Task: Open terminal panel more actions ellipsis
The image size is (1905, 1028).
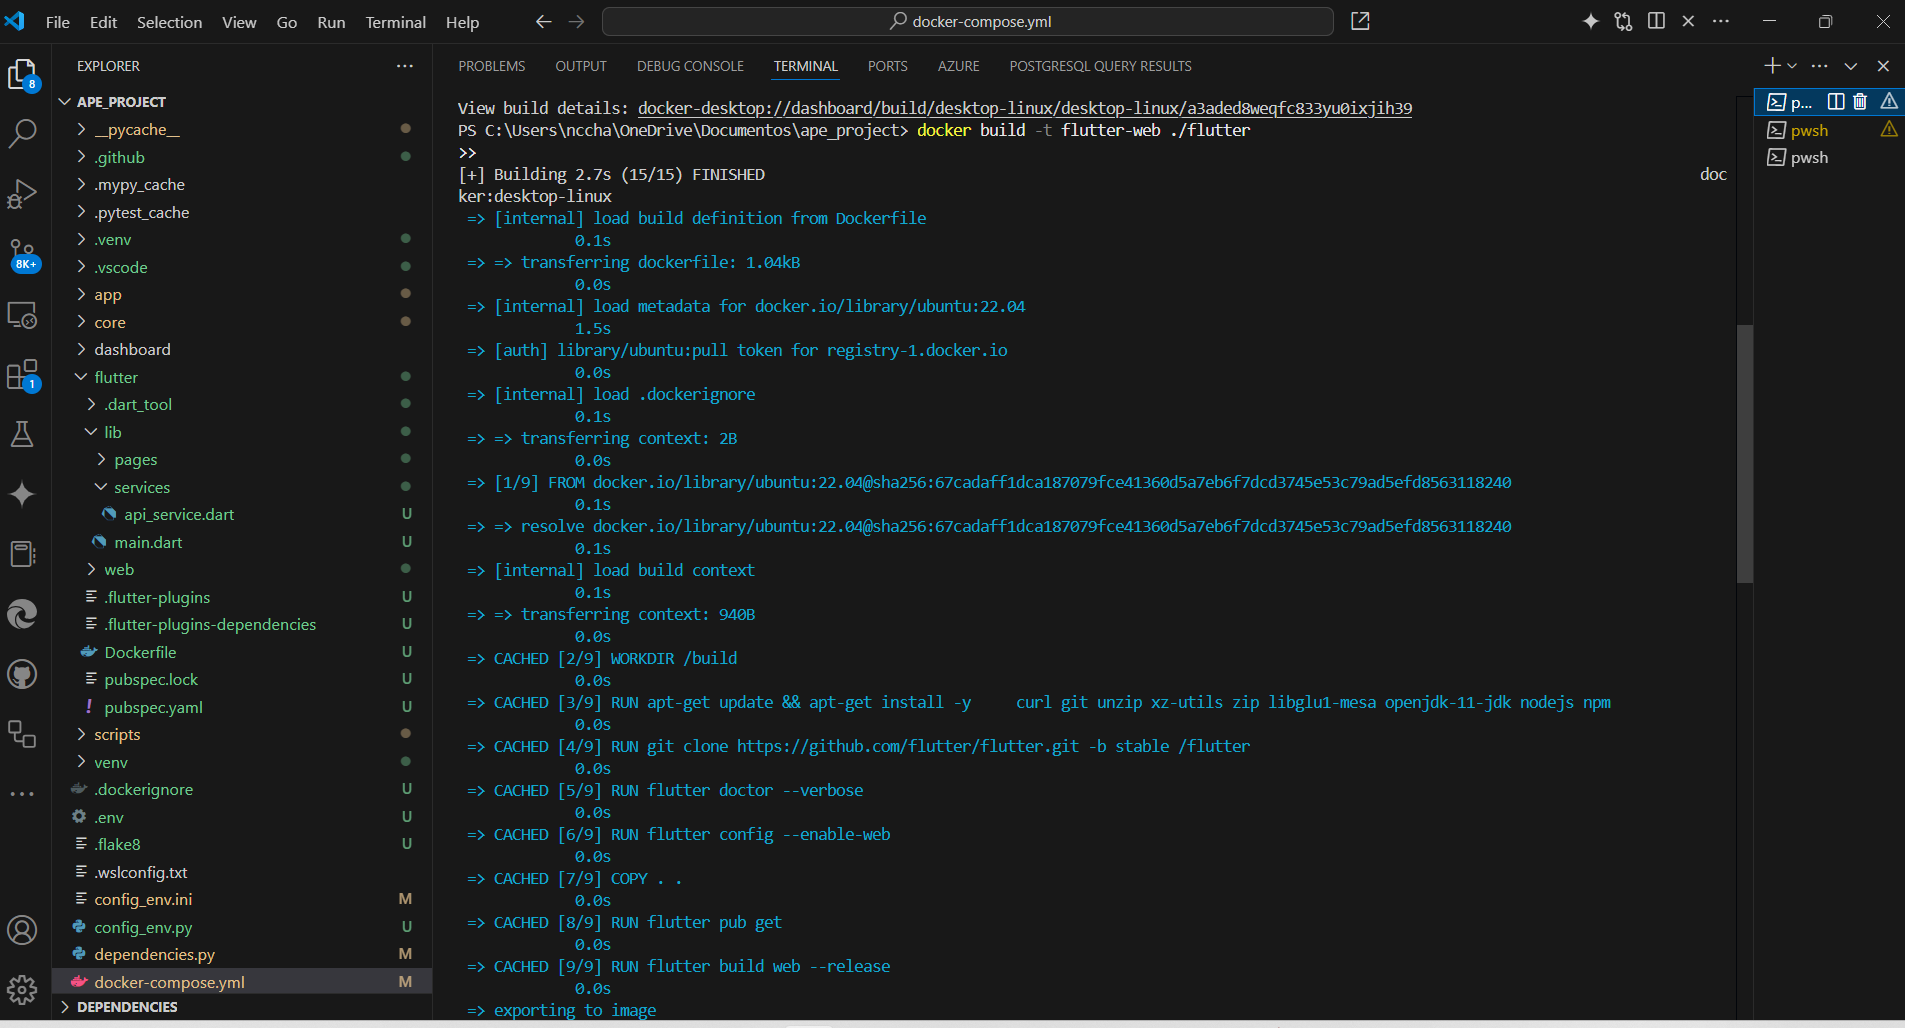Action: pyautogui.click(x=1819, y=66)
